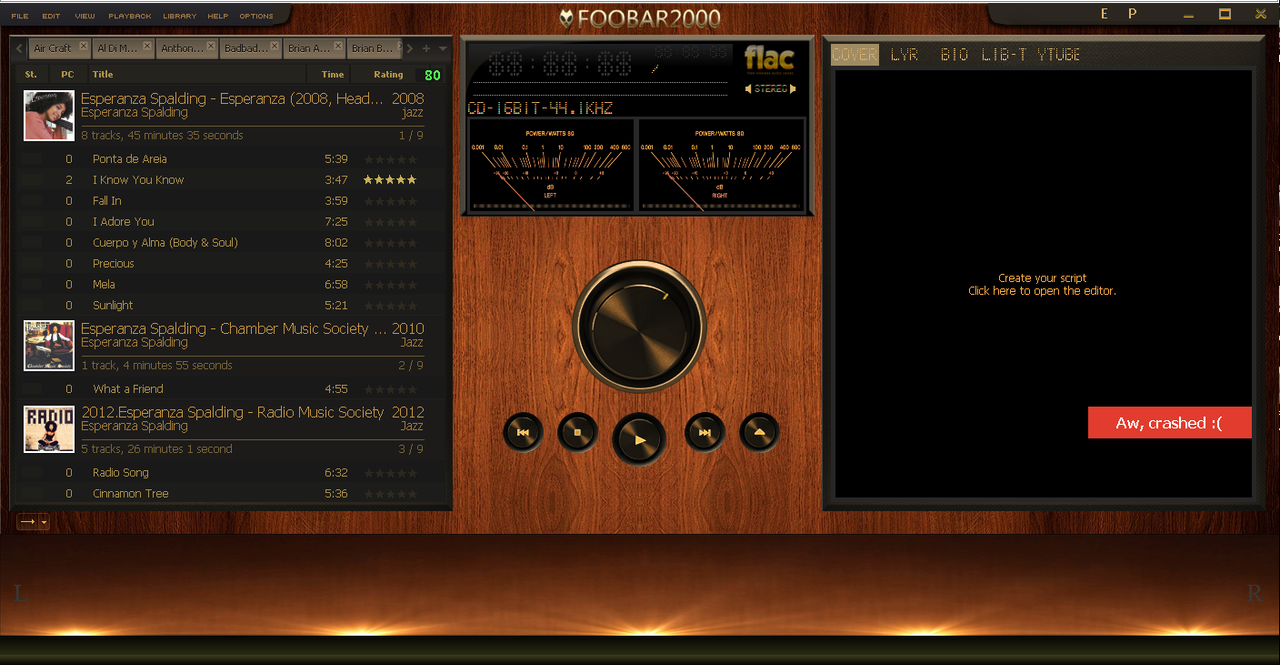Click the right channel VU meter

[x=720, y=165]
